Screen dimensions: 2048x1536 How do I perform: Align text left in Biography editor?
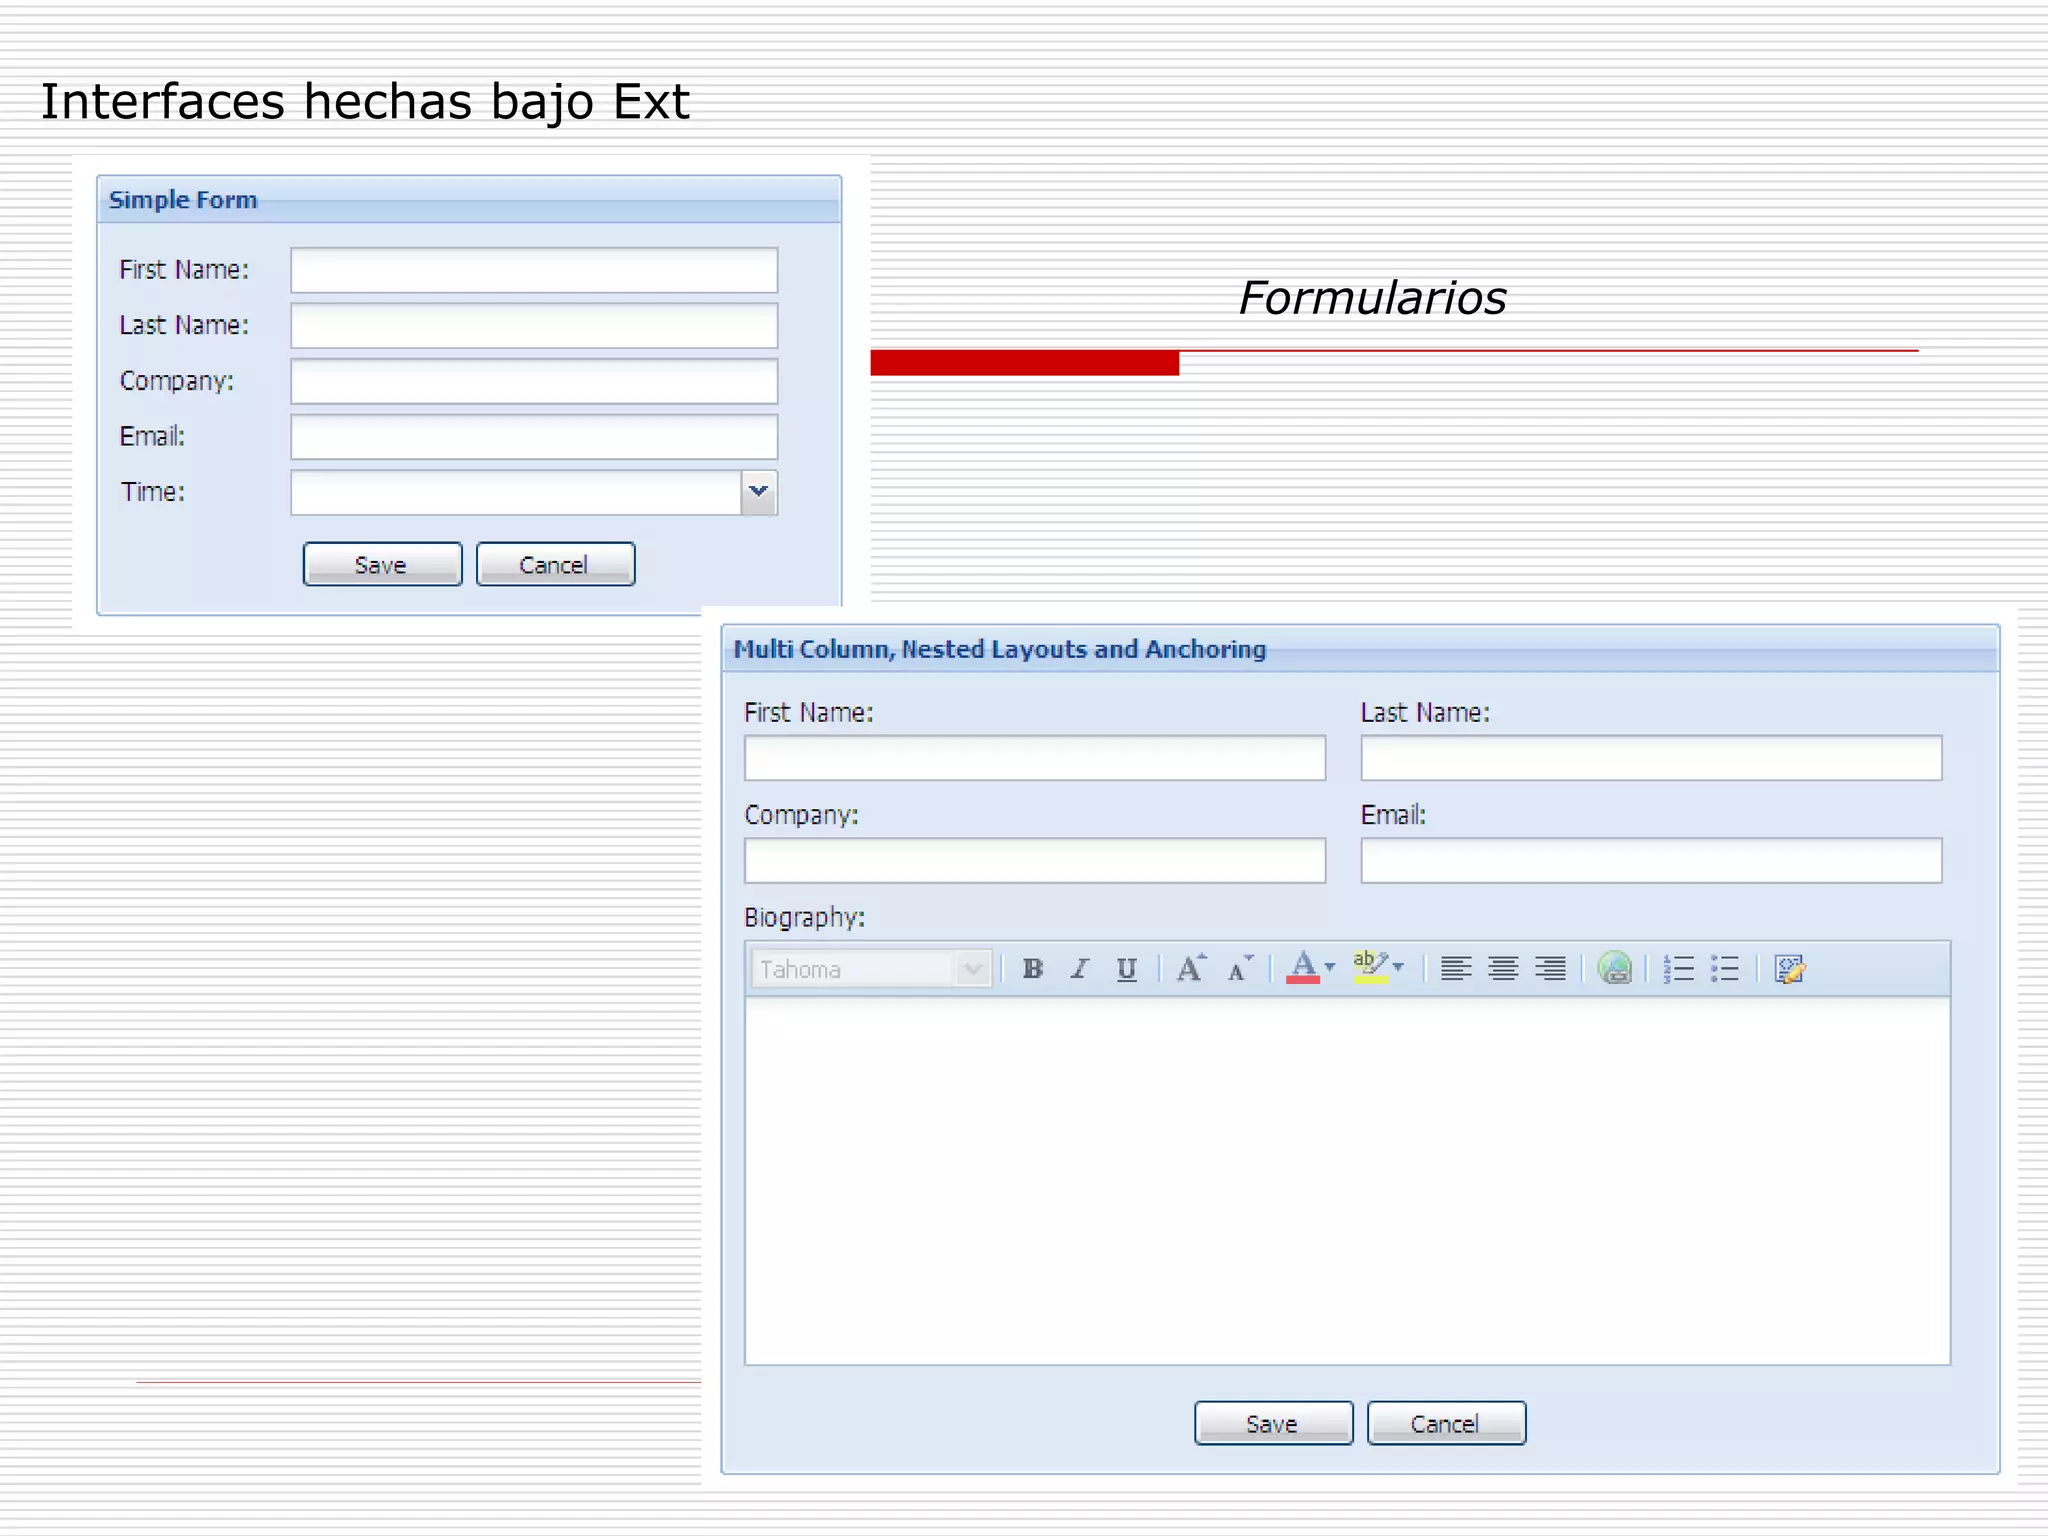pos(1456,969)
